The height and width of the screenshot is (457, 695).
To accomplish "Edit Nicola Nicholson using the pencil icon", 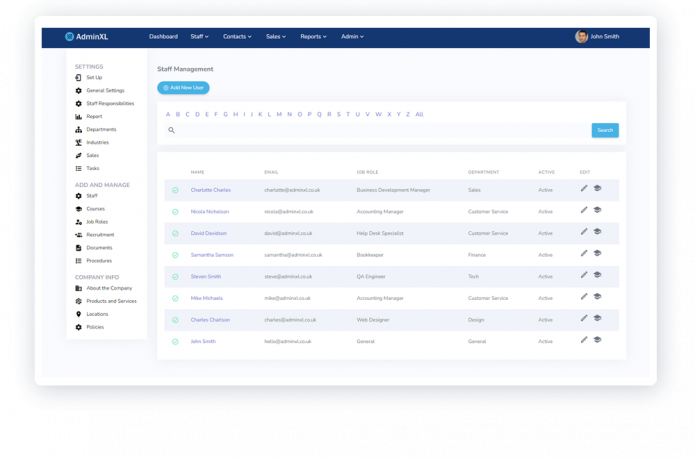I will coord(584,210).
